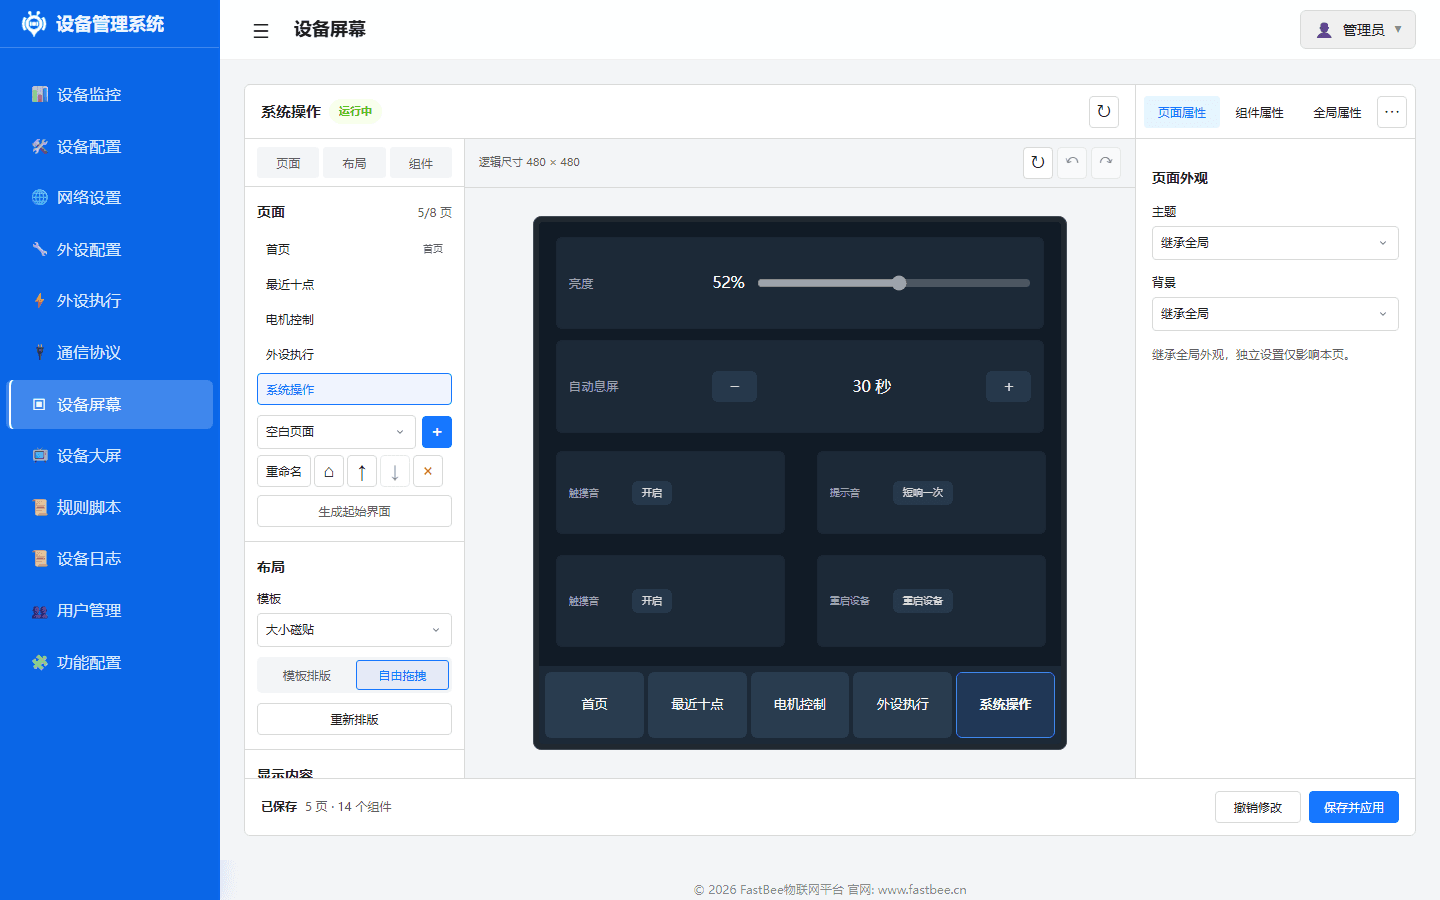Switch to 全局属性 tab
This screenshot has height=900, width=1440.
pyautogui.click(x=1337, y=112)
